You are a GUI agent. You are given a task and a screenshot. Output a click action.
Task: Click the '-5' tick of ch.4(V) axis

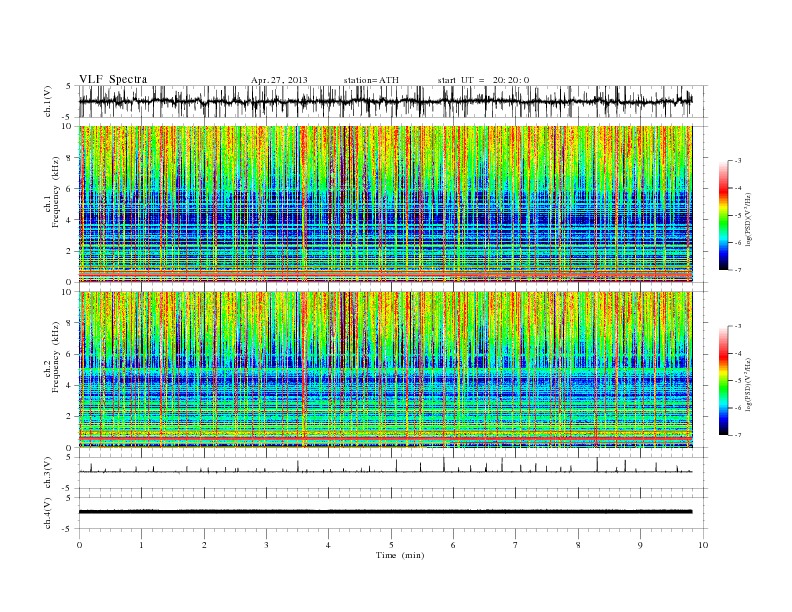tap(68, 529)
